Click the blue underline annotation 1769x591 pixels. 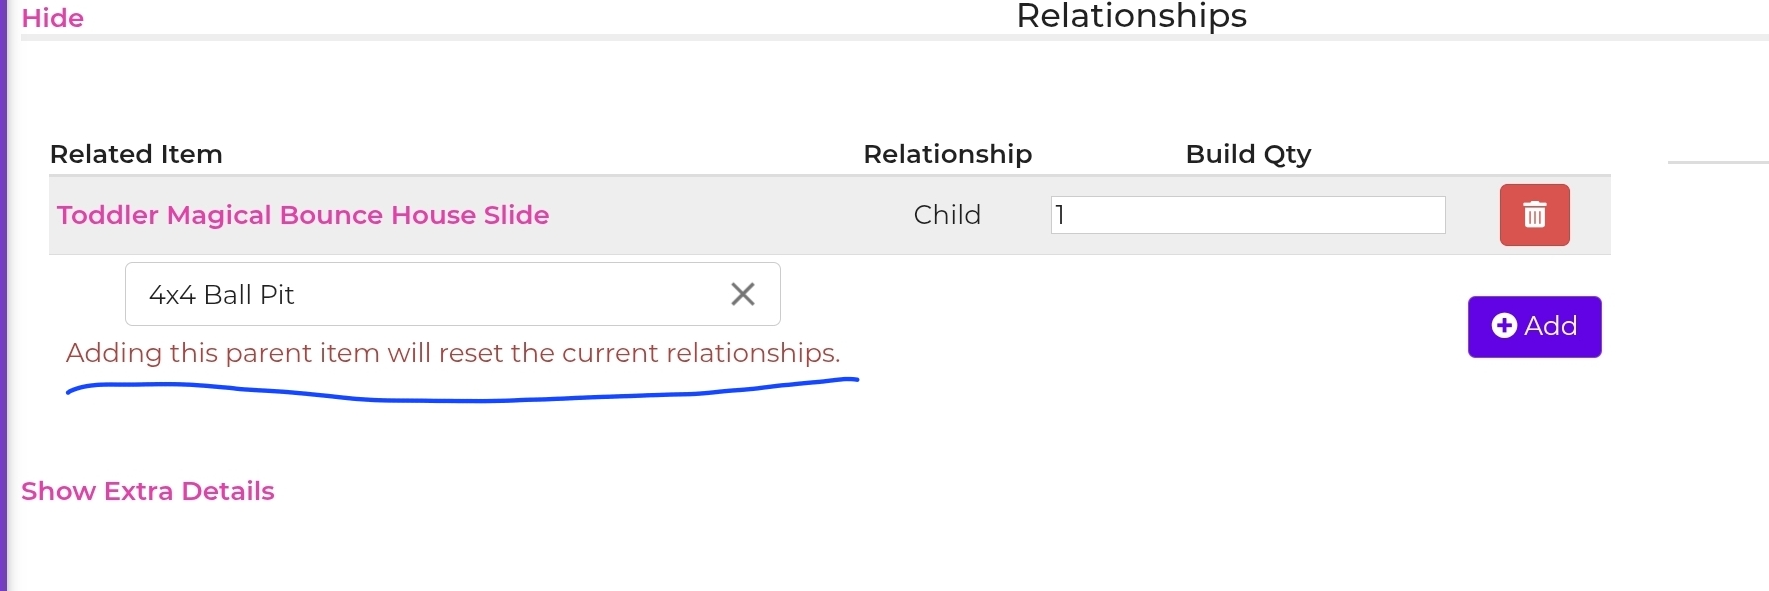click(460, 399)
